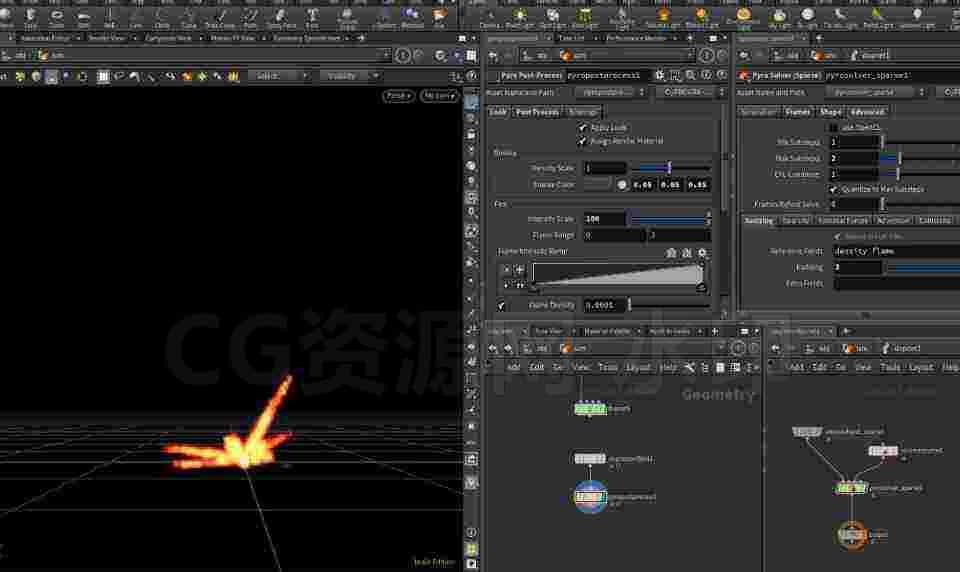Open the Layout menu in Geometry network

click(638, 367)
